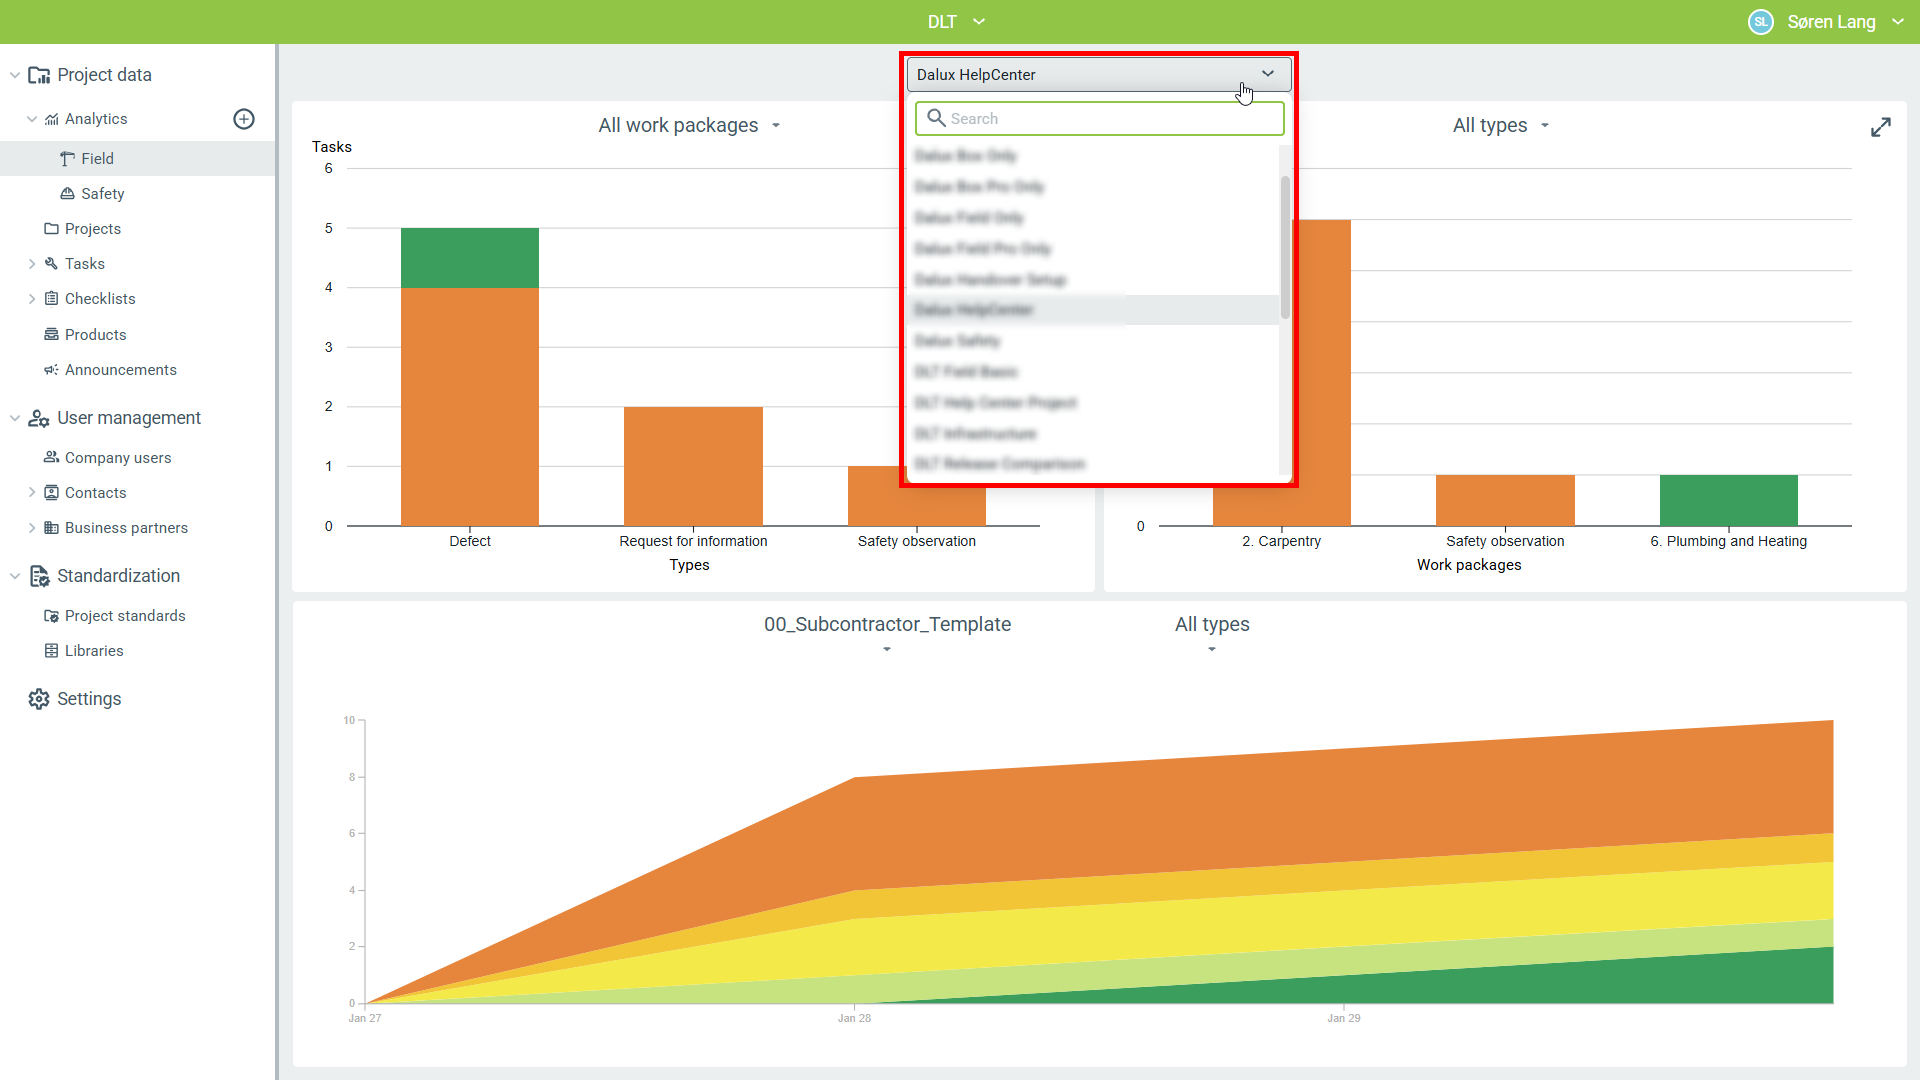This screenshot has width=1920, height=1080.
Task: Click the Settings gear icon
Action: tap(39, 699)
